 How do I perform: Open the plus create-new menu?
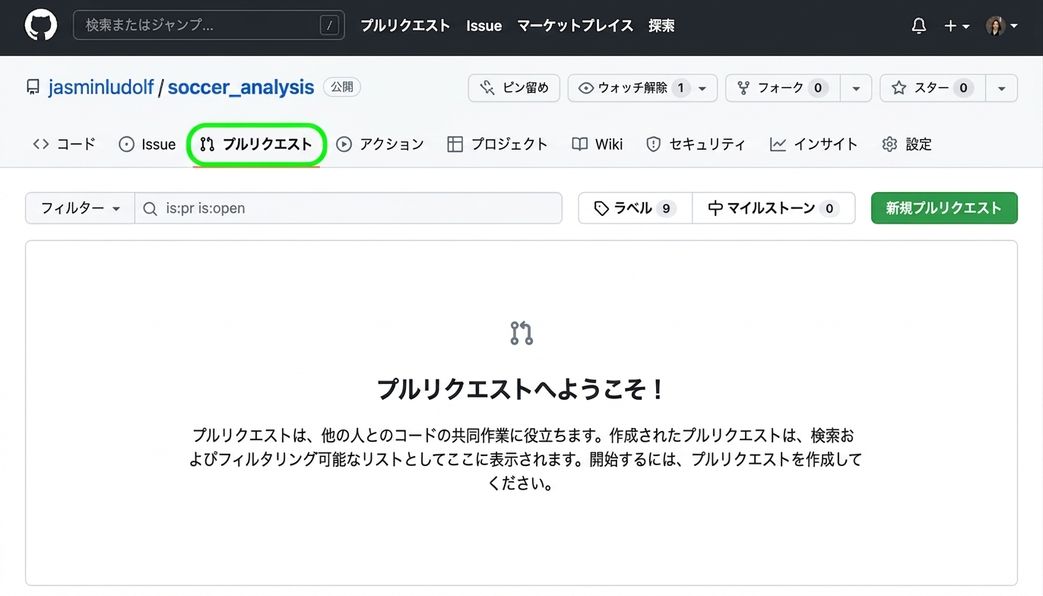(957, 26)
